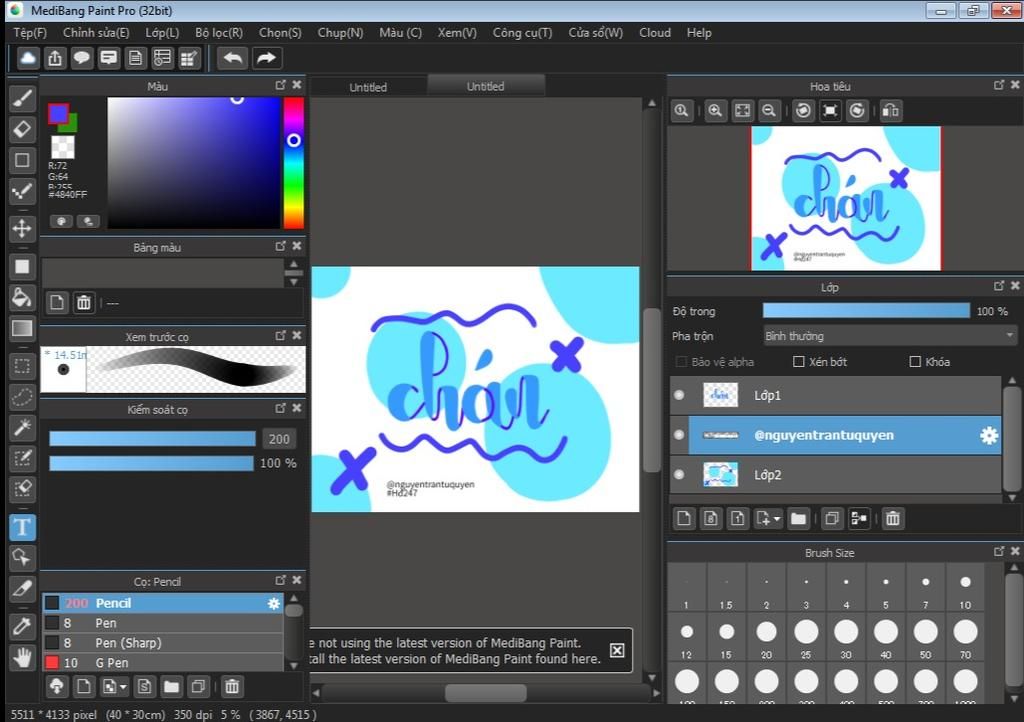The image size is (1024, 722).
Task: Select the Brush tool in left toolbar
Action: [22, 99]
